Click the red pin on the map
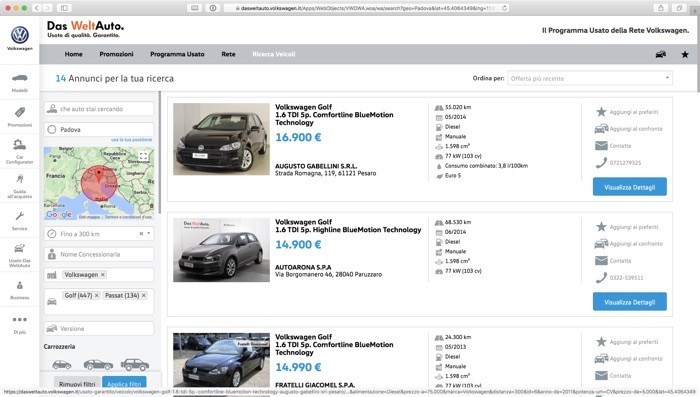The height and width of the screenshot is (397, 700). 99,174
